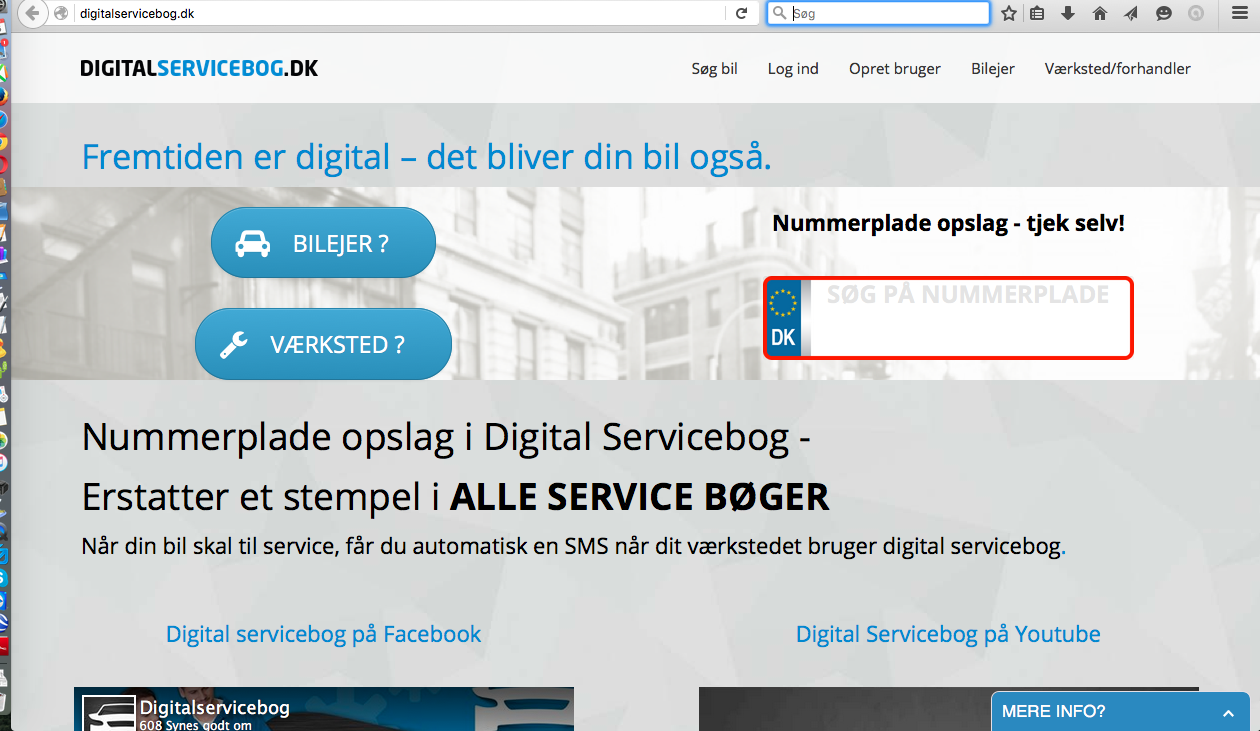Open the Log ind menu item
The image size is (1260, 731).
pyautogui.click(x=793, y=68)
